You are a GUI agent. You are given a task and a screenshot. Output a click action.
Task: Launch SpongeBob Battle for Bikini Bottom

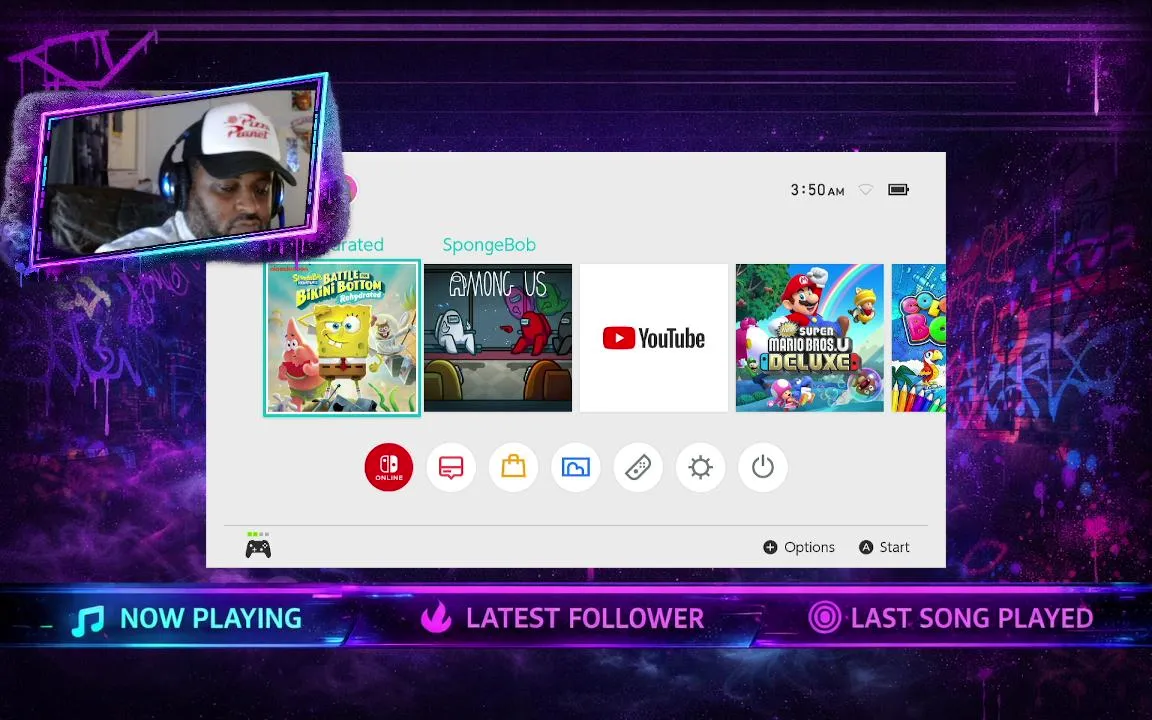342,338
